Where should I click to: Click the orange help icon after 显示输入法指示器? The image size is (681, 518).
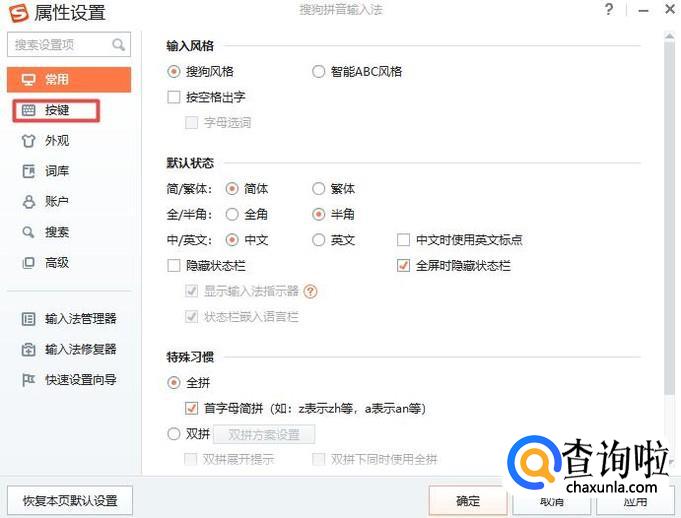click(311, 291)
